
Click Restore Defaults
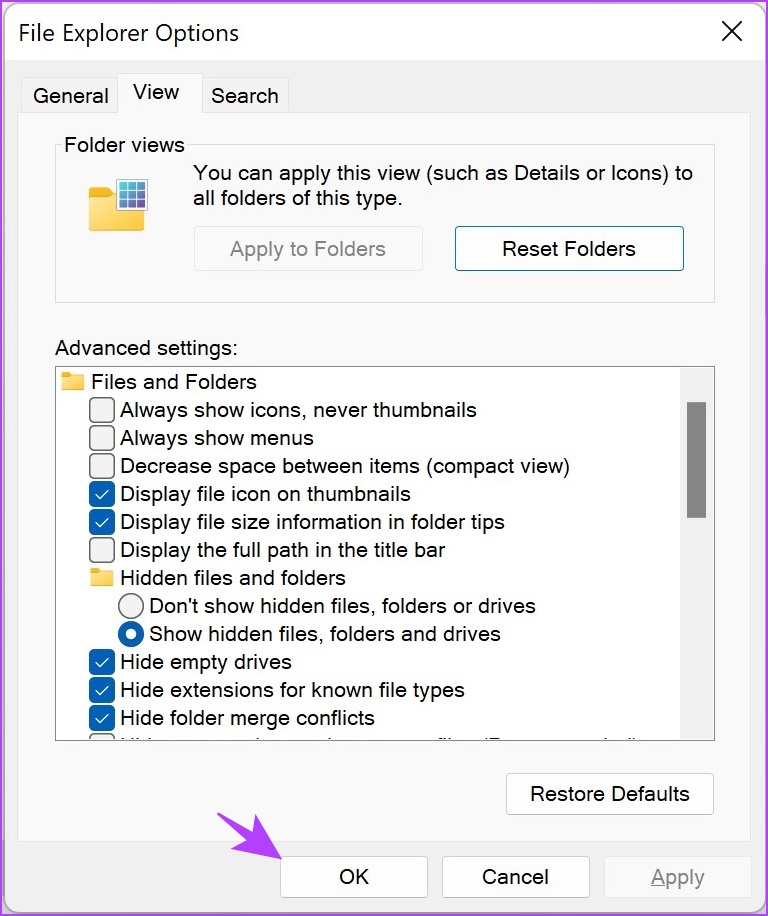(609, 793)
